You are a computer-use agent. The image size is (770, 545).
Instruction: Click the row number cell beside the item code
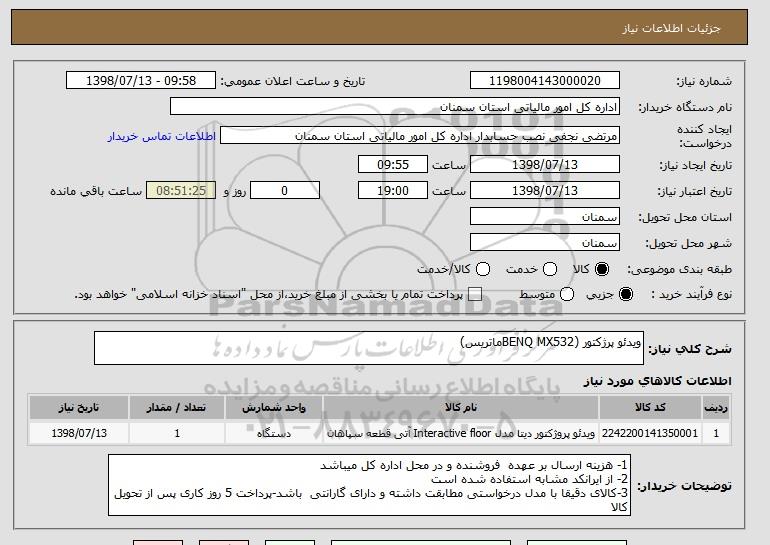click(x=716, y=433)
